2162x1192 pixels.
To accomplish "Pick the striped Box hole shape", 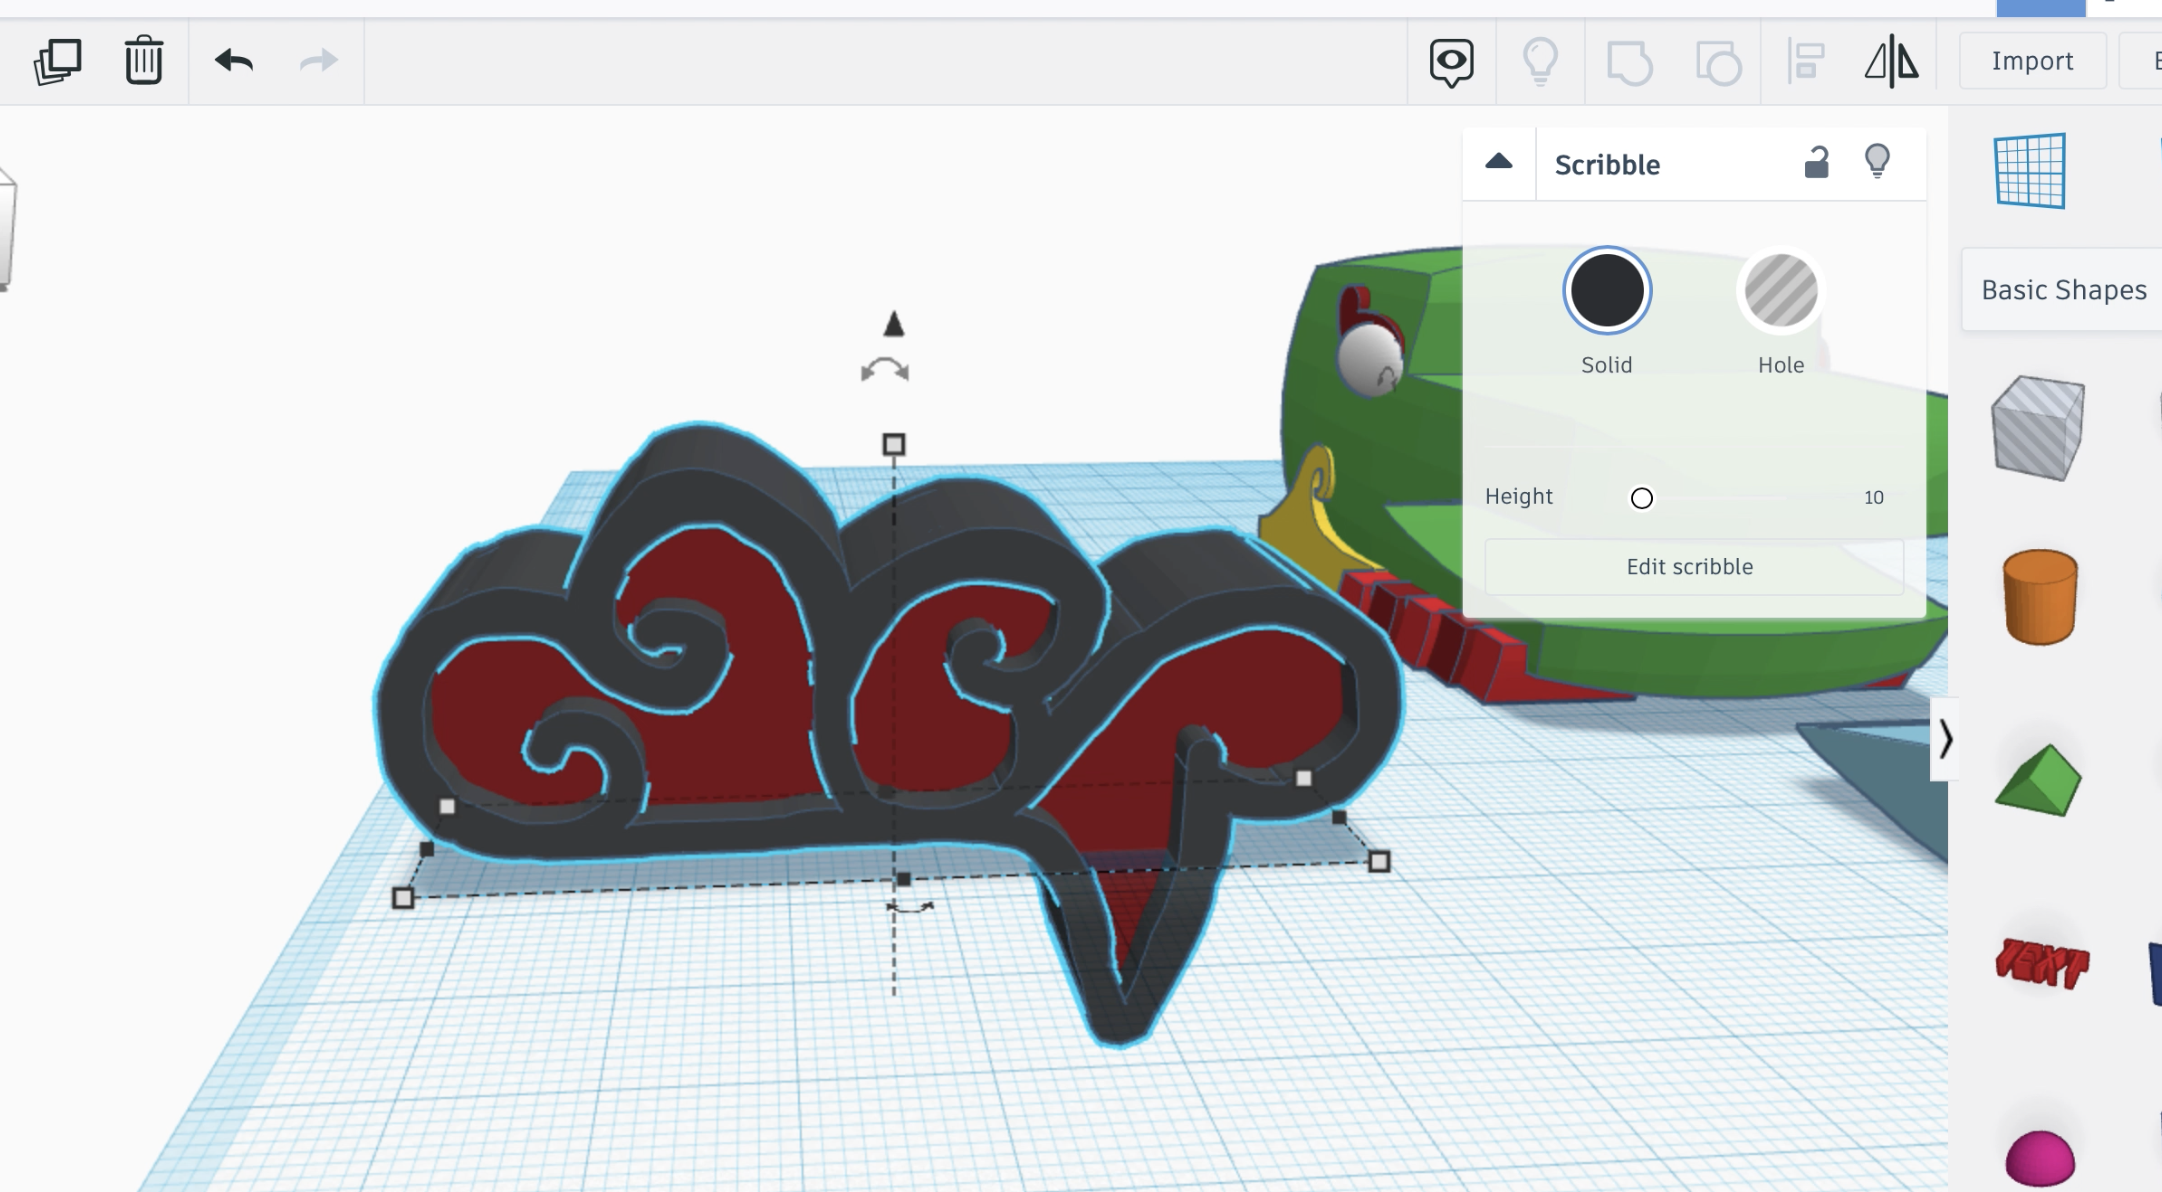I will (2038, 428).
